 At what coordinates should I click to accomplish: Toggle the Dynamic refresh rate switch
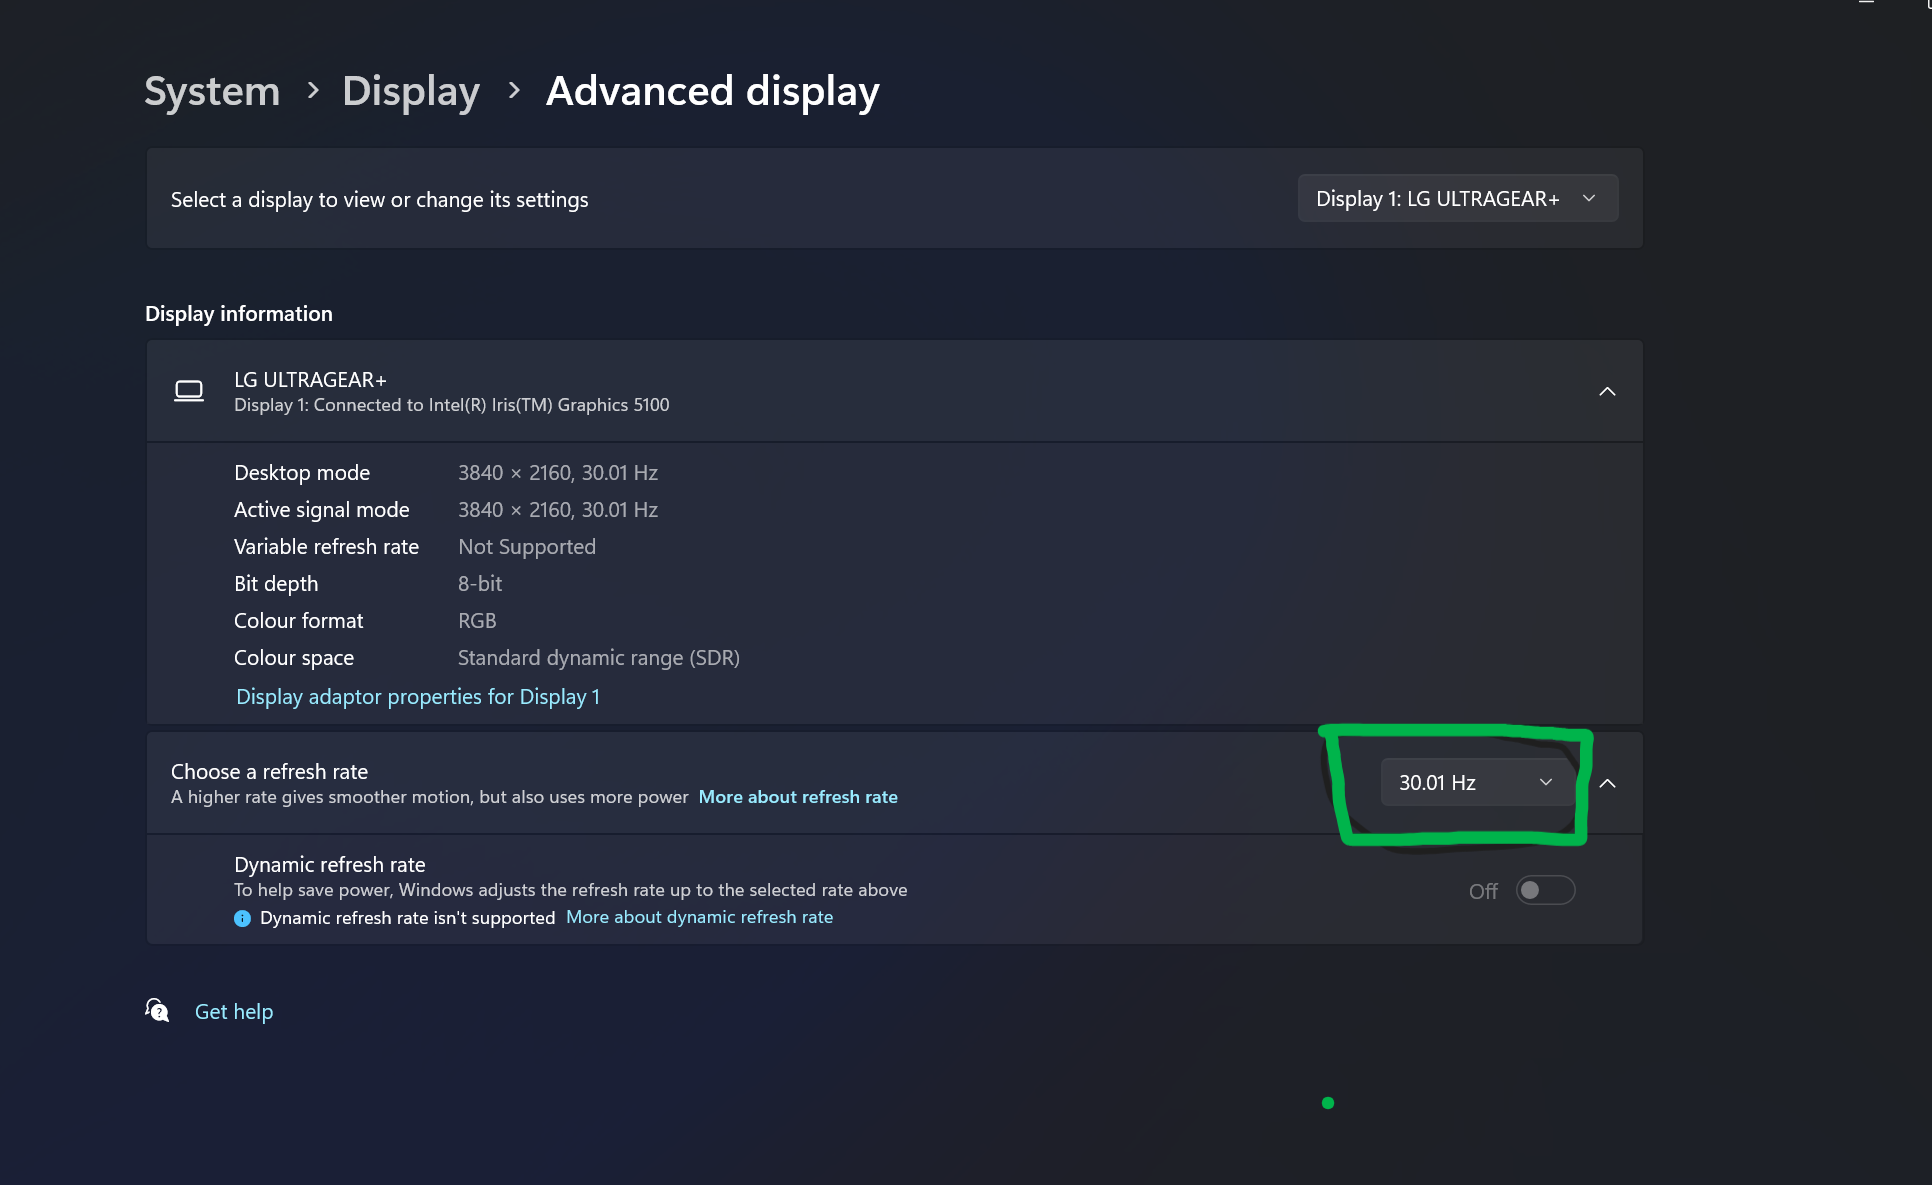1545,890
